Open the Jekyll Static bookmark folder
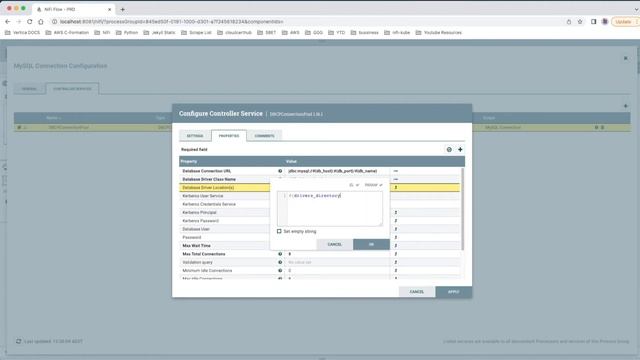This screenshot has height=360, width=640. coord(159,33)
